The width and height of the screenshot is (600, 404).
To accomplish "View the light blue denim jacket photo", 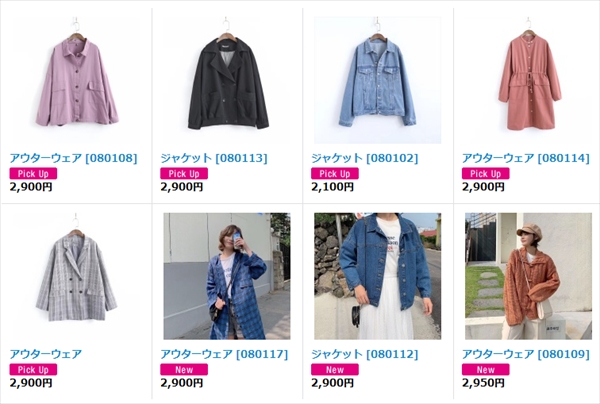I will pyautogui.click(x=378, y=80).
